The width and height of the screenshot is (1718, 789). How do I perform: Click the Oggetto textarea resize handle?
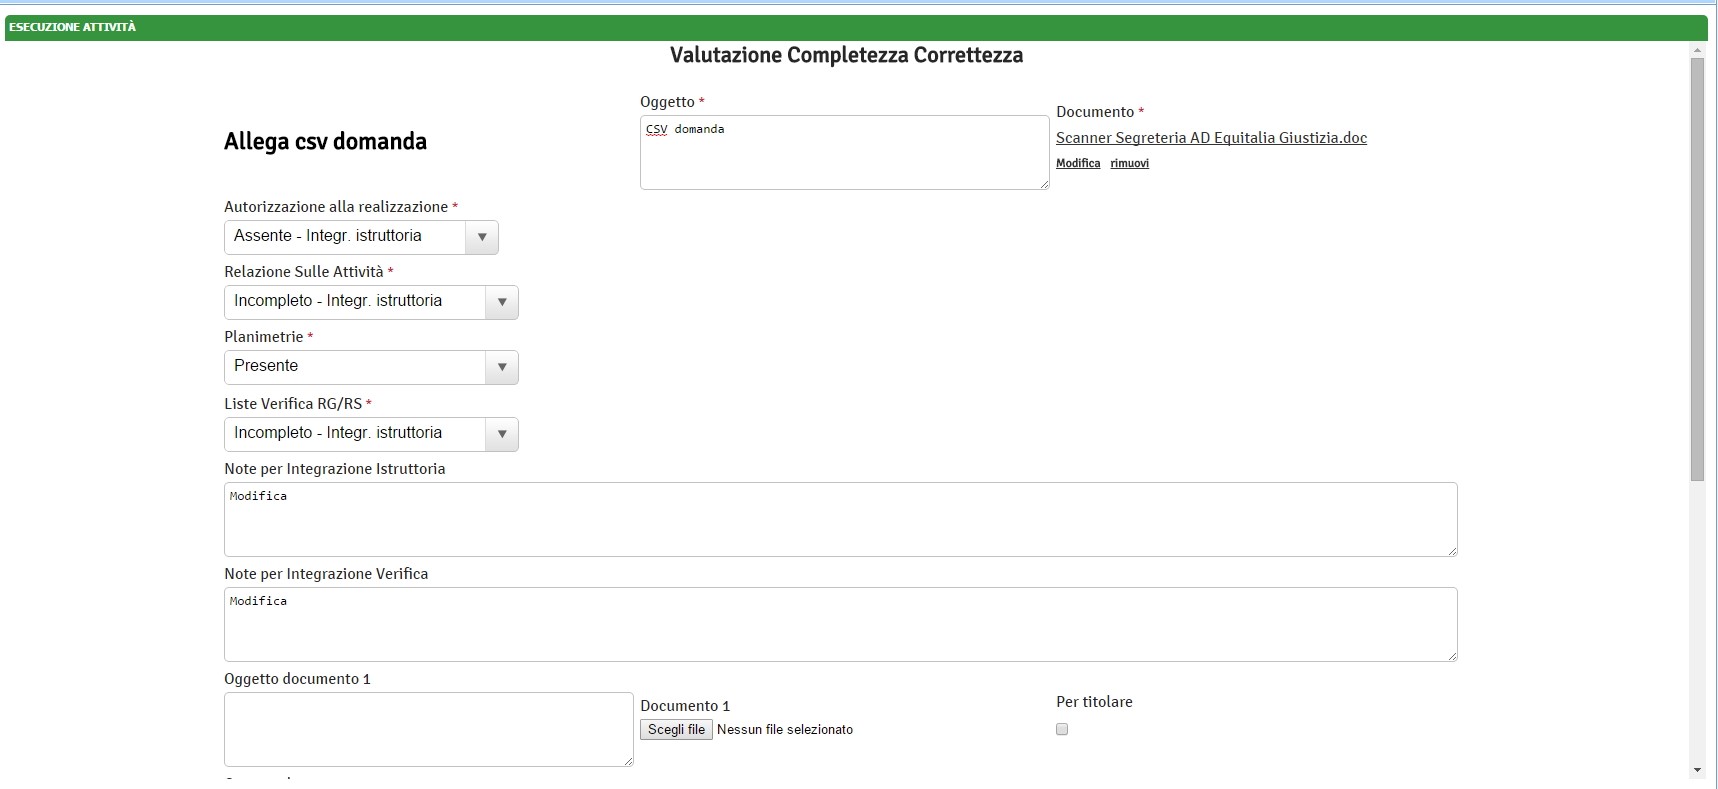pos(1044,184)
